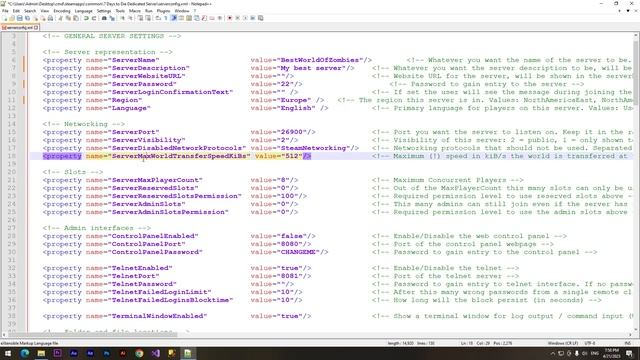Open the notification center in the tray

click(x=629, y=353)
